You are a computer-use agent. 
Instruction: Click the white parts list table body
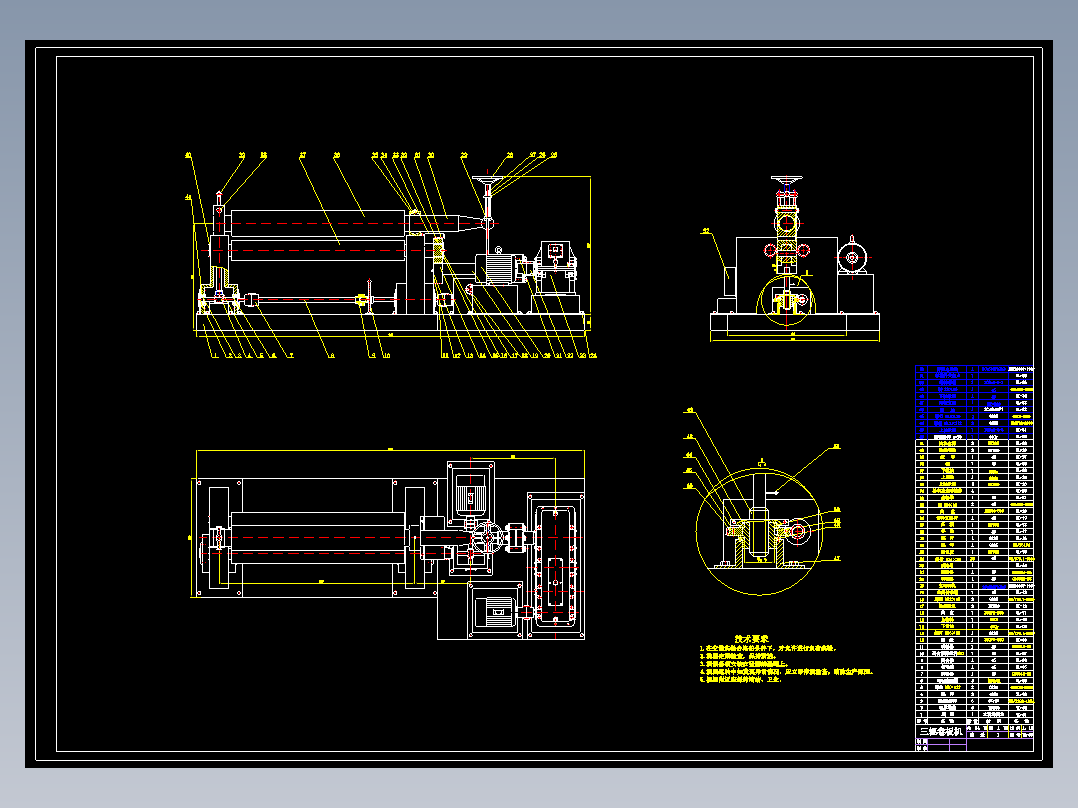point(974,580)
